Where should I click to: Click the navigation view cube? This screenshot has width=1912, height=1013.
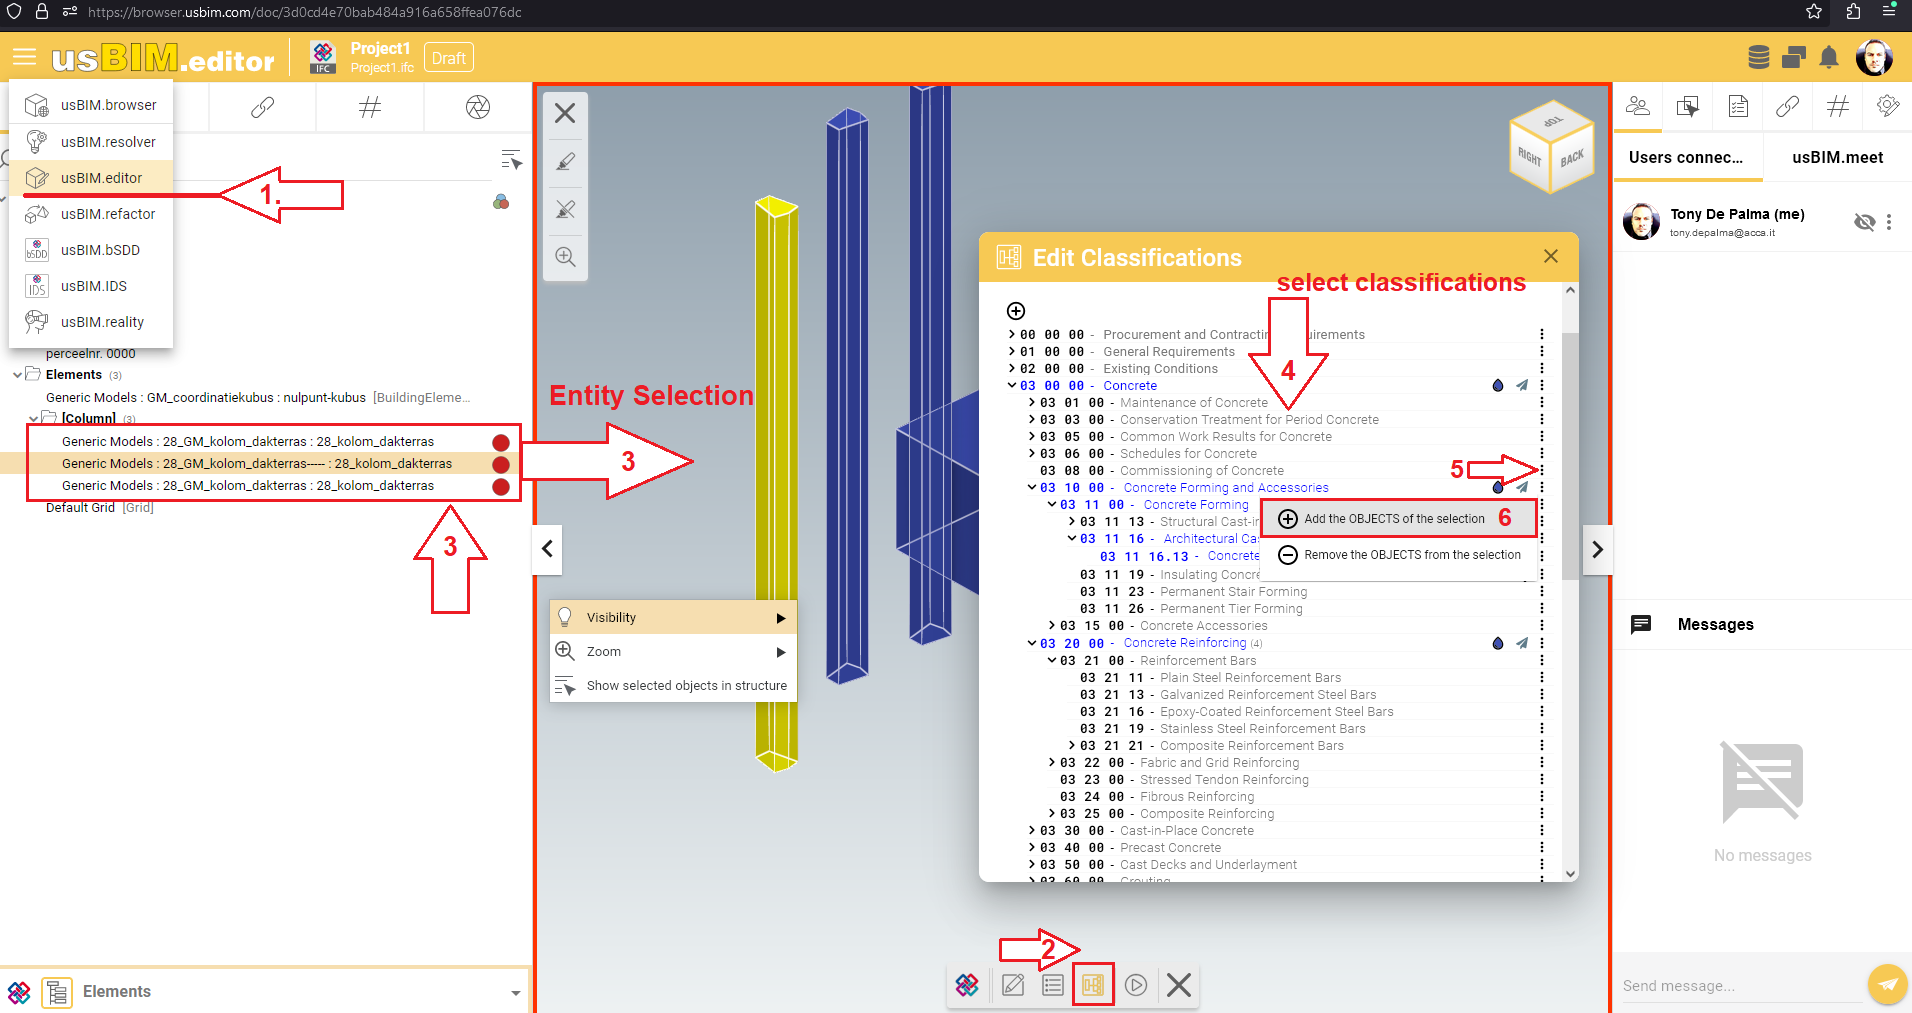pyautogui.click(x=1551, y=147)
